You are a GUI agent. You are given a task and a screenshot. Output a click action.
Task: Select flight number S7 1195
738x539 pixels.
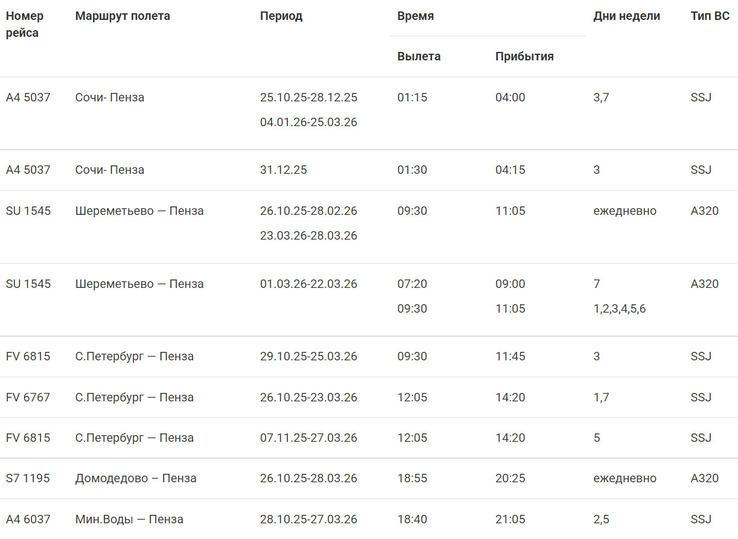tap(28, 478)
